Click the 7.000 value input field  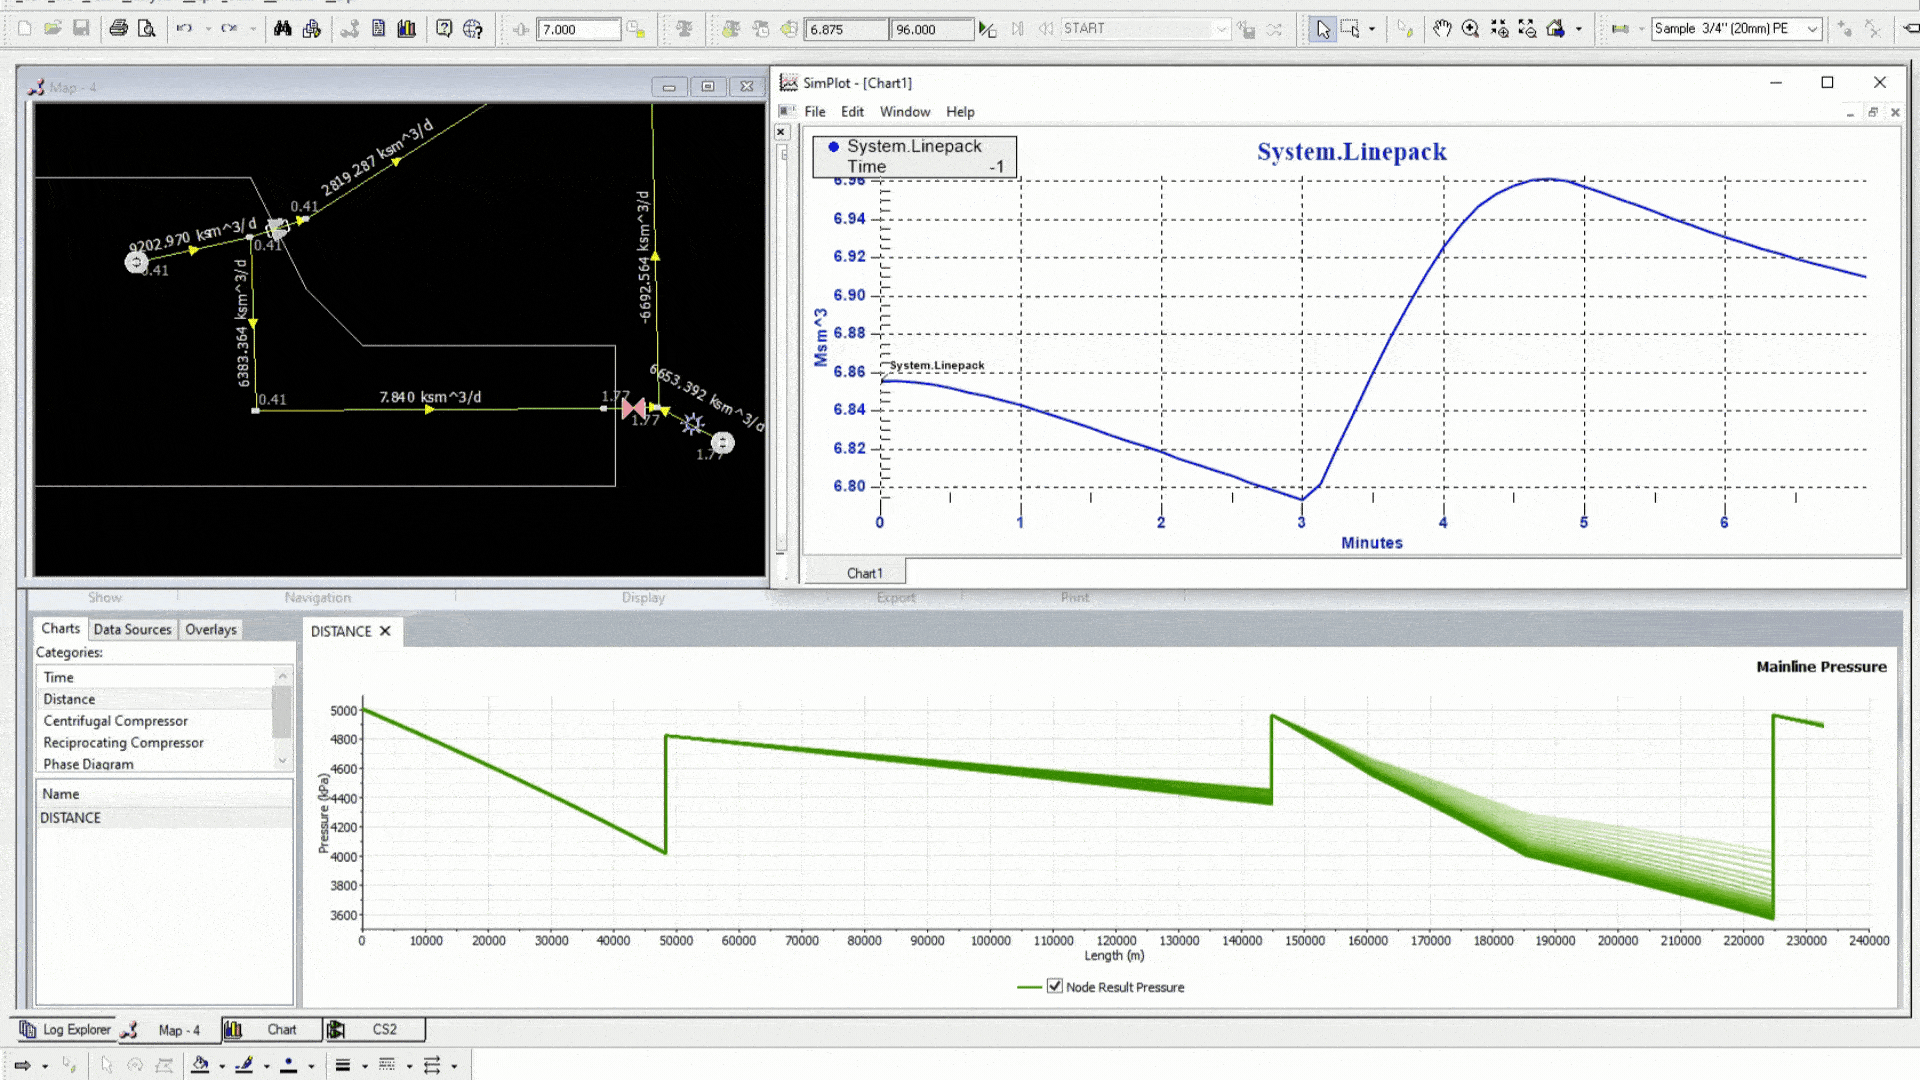point(578,29)
